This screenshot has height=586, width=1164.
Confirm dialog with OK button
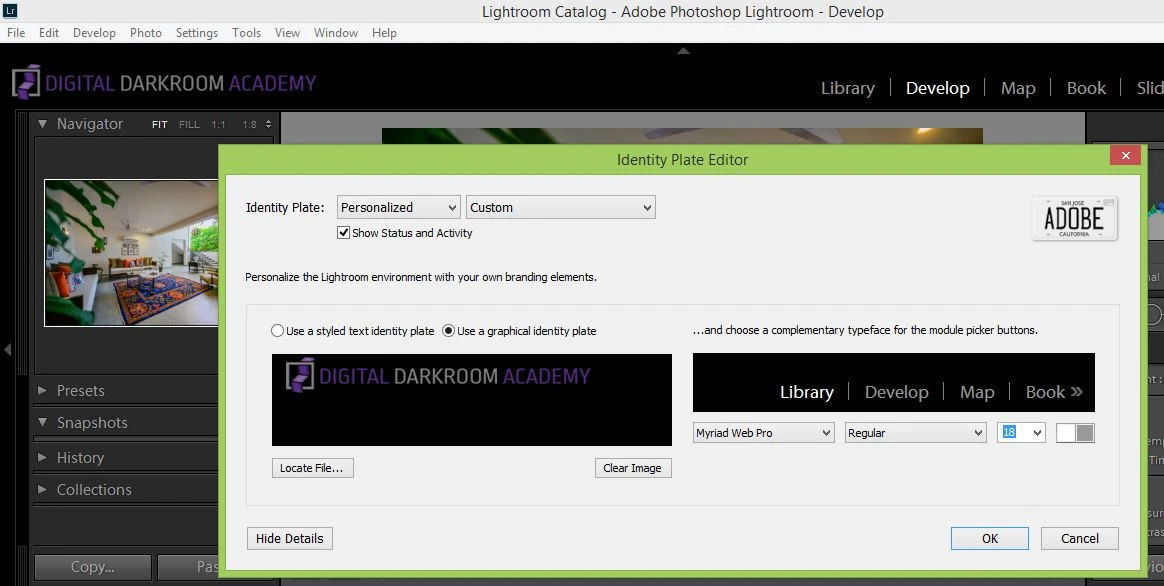click(990, 538)
